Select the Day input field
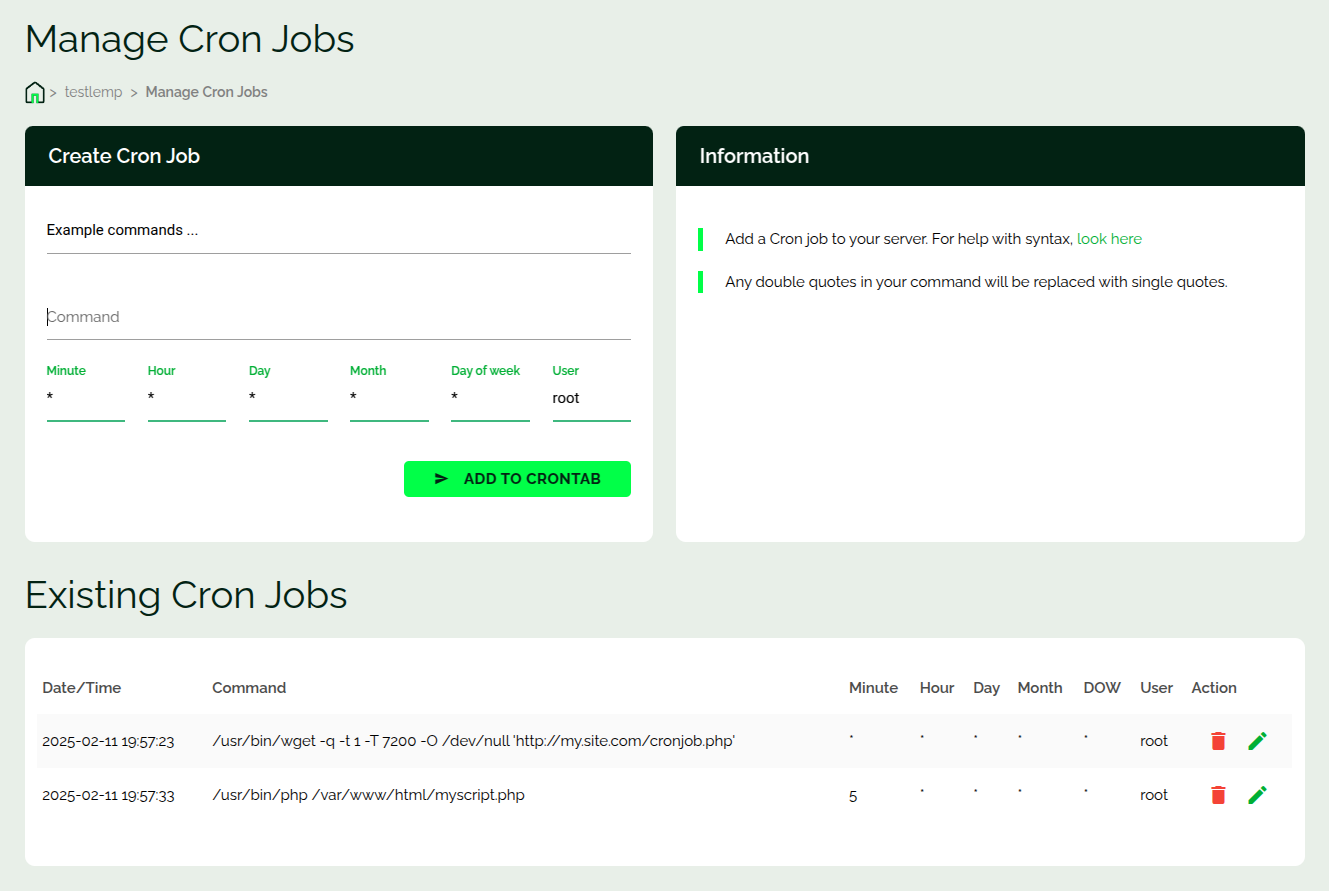The width and height of the screenshot is (1329, 891). 288,399
